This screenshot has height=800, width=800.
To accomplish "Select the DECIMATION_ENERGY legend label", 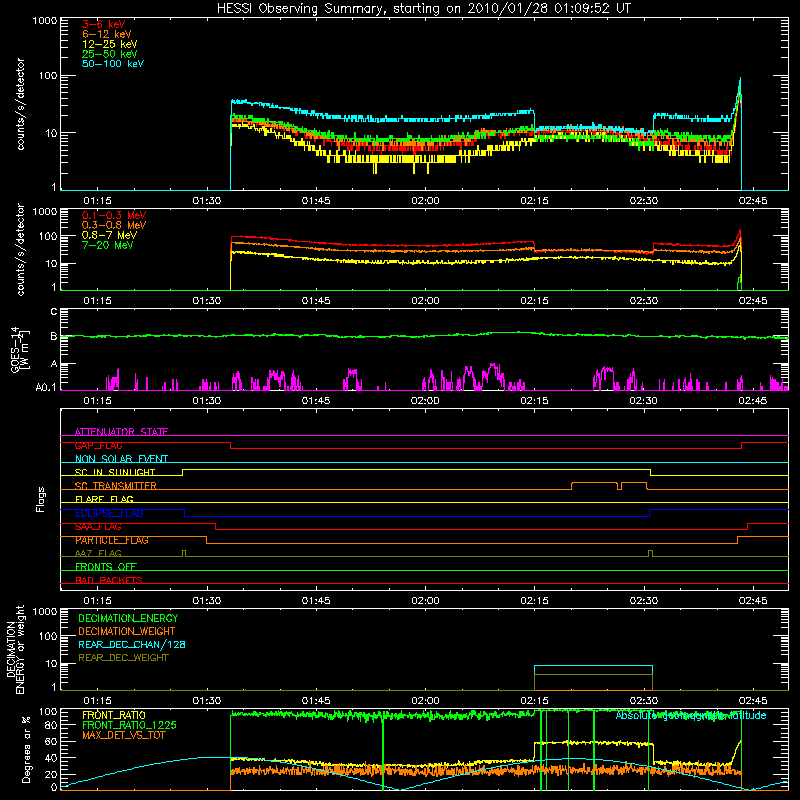I will pyautogui.click(x=128, y=618).
